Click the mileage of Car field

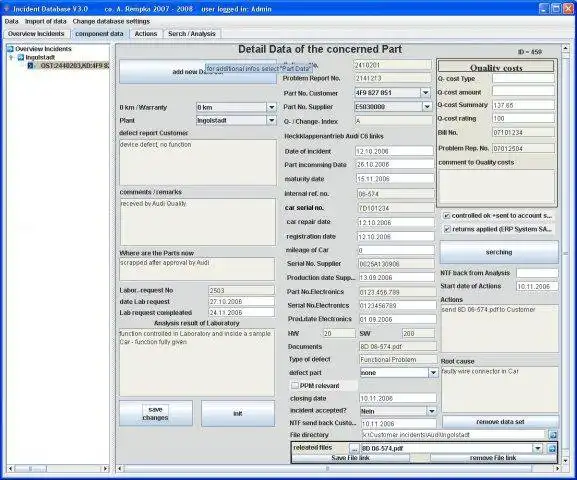397,250
